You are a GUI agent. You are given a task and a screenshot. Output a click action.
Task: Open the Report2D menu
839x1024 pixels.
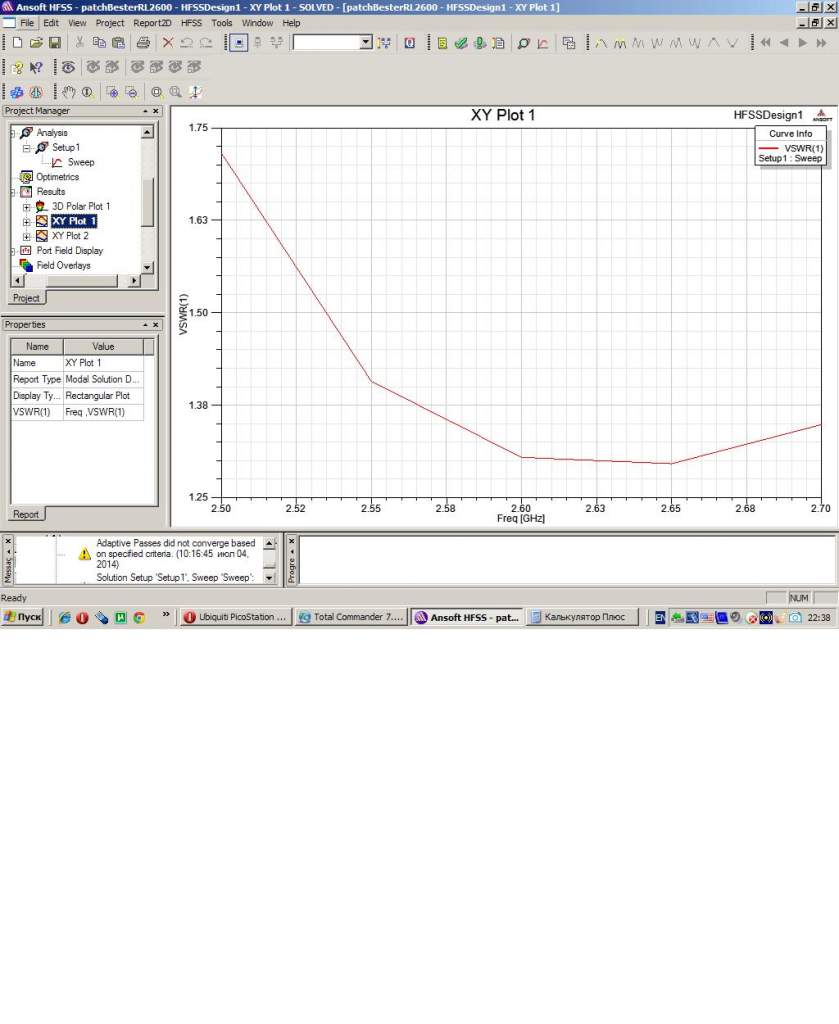tap(153, 22)
